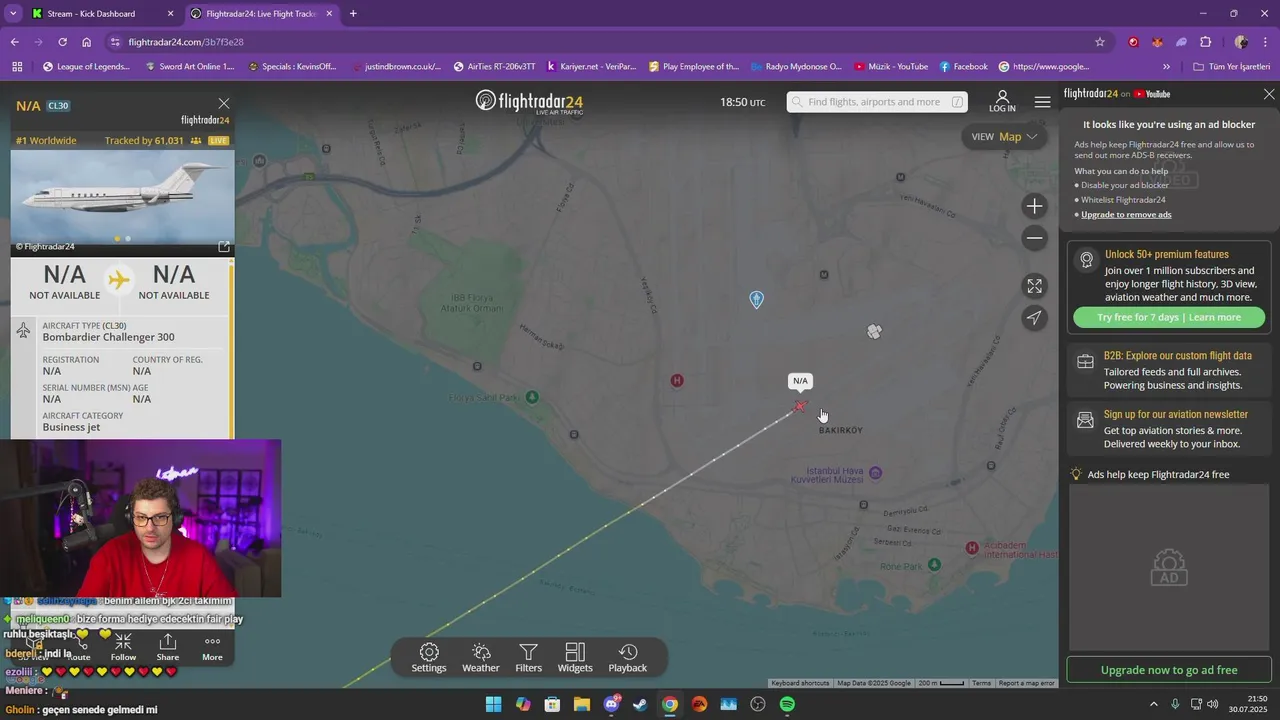Show hidden system tray icons
The height and width of the screenshot is (720, 1280).
1153,704
